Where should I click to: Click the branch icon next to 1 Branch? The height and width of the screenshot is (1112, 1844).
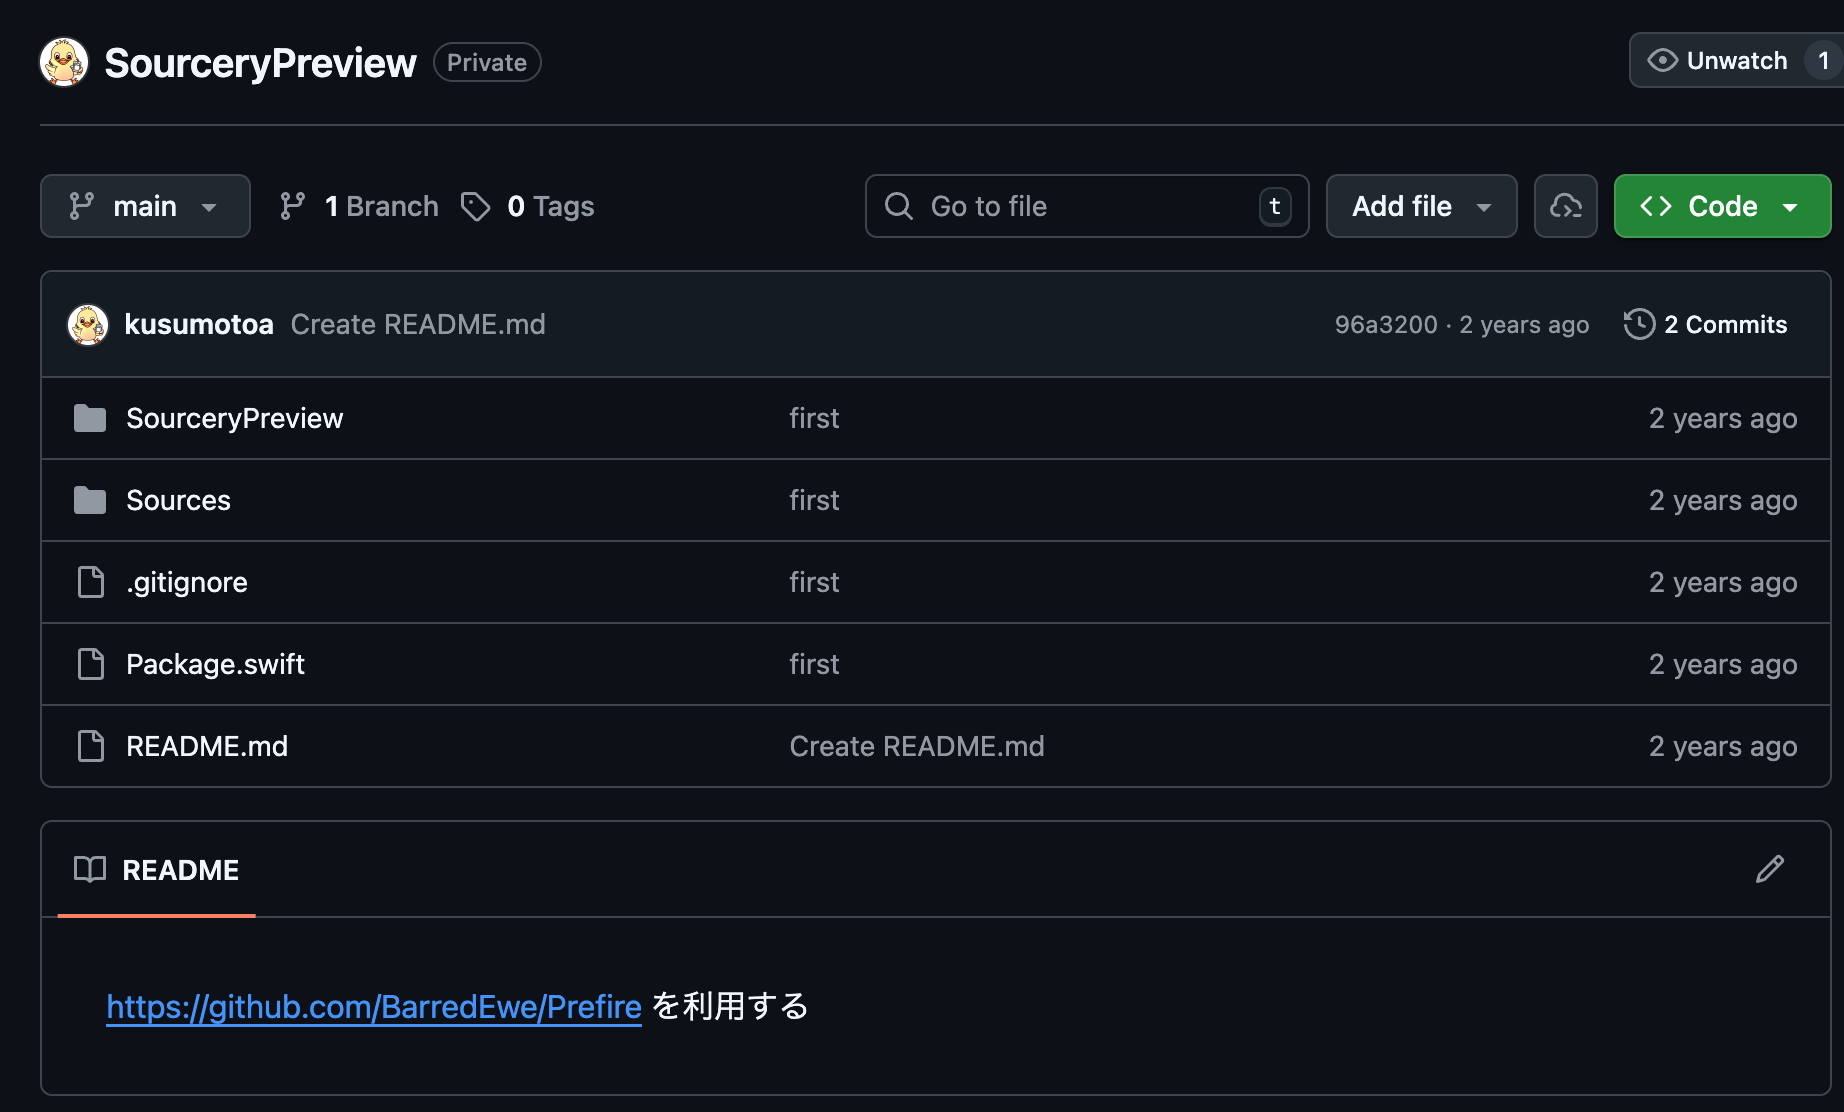click(x=292, y=206)
